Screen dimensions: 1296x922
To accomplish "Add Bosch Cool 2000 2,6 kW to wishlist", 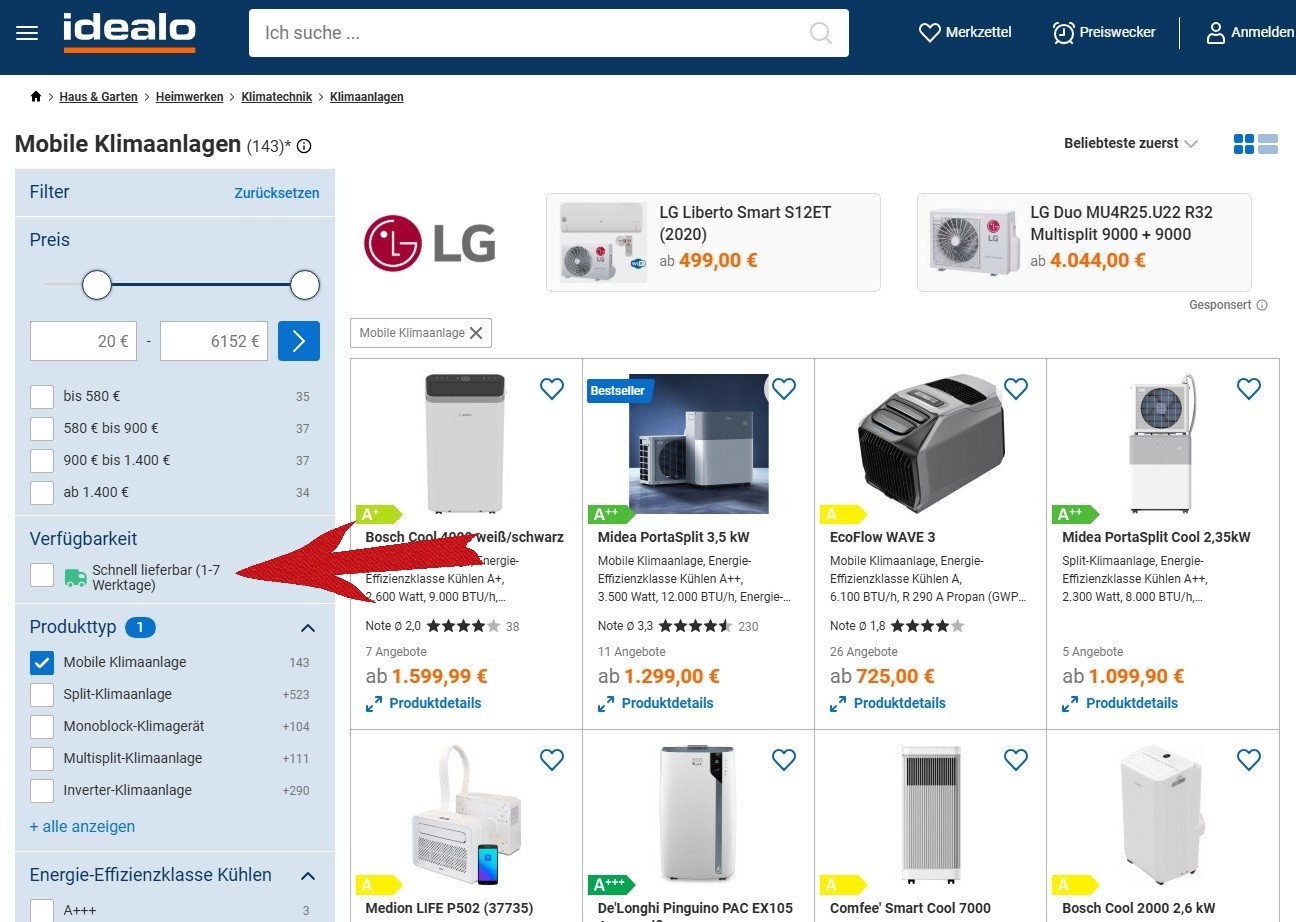I will click(1249, 760).
